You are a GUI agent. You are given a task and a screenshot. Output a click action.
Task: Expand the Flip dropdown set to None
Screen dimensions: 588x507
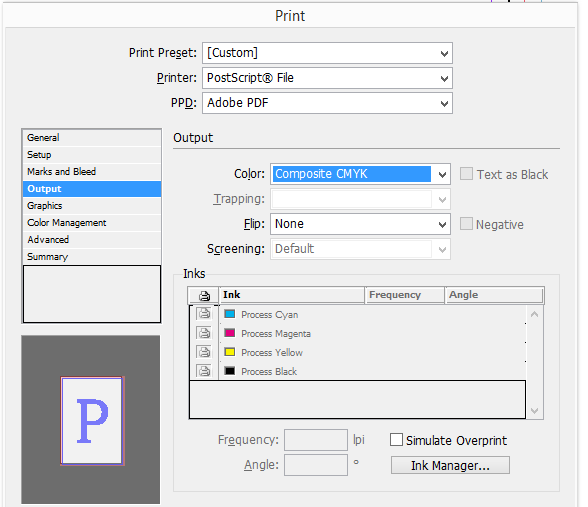[x=360, y=224]
